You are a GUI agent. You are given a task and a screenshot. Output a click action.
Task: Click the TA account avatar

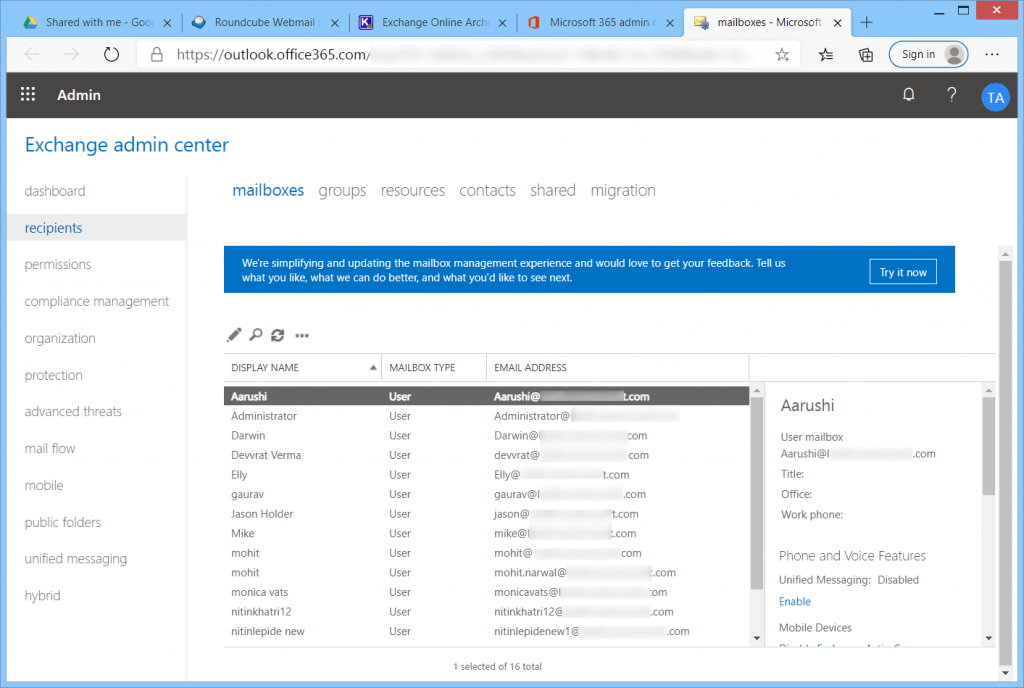[x=996, y=95]
